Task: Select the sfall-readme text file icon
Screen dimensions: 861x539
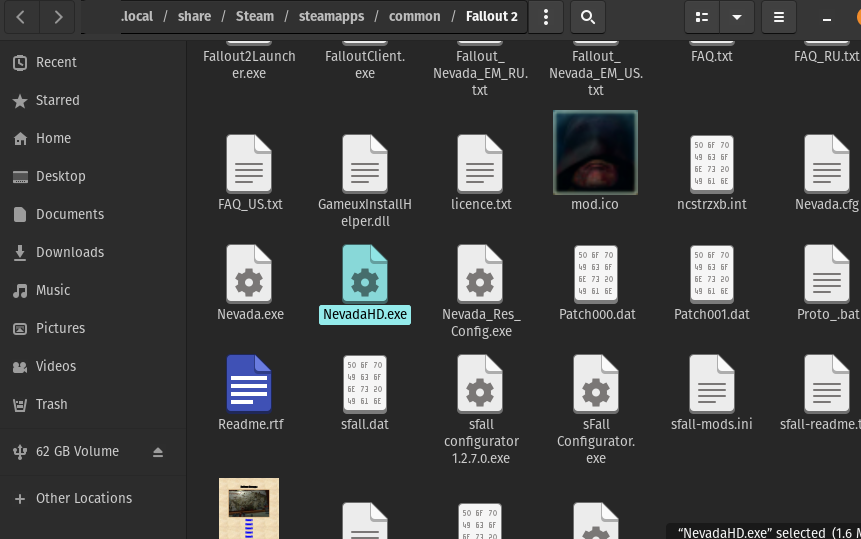Action: (827, 383)
